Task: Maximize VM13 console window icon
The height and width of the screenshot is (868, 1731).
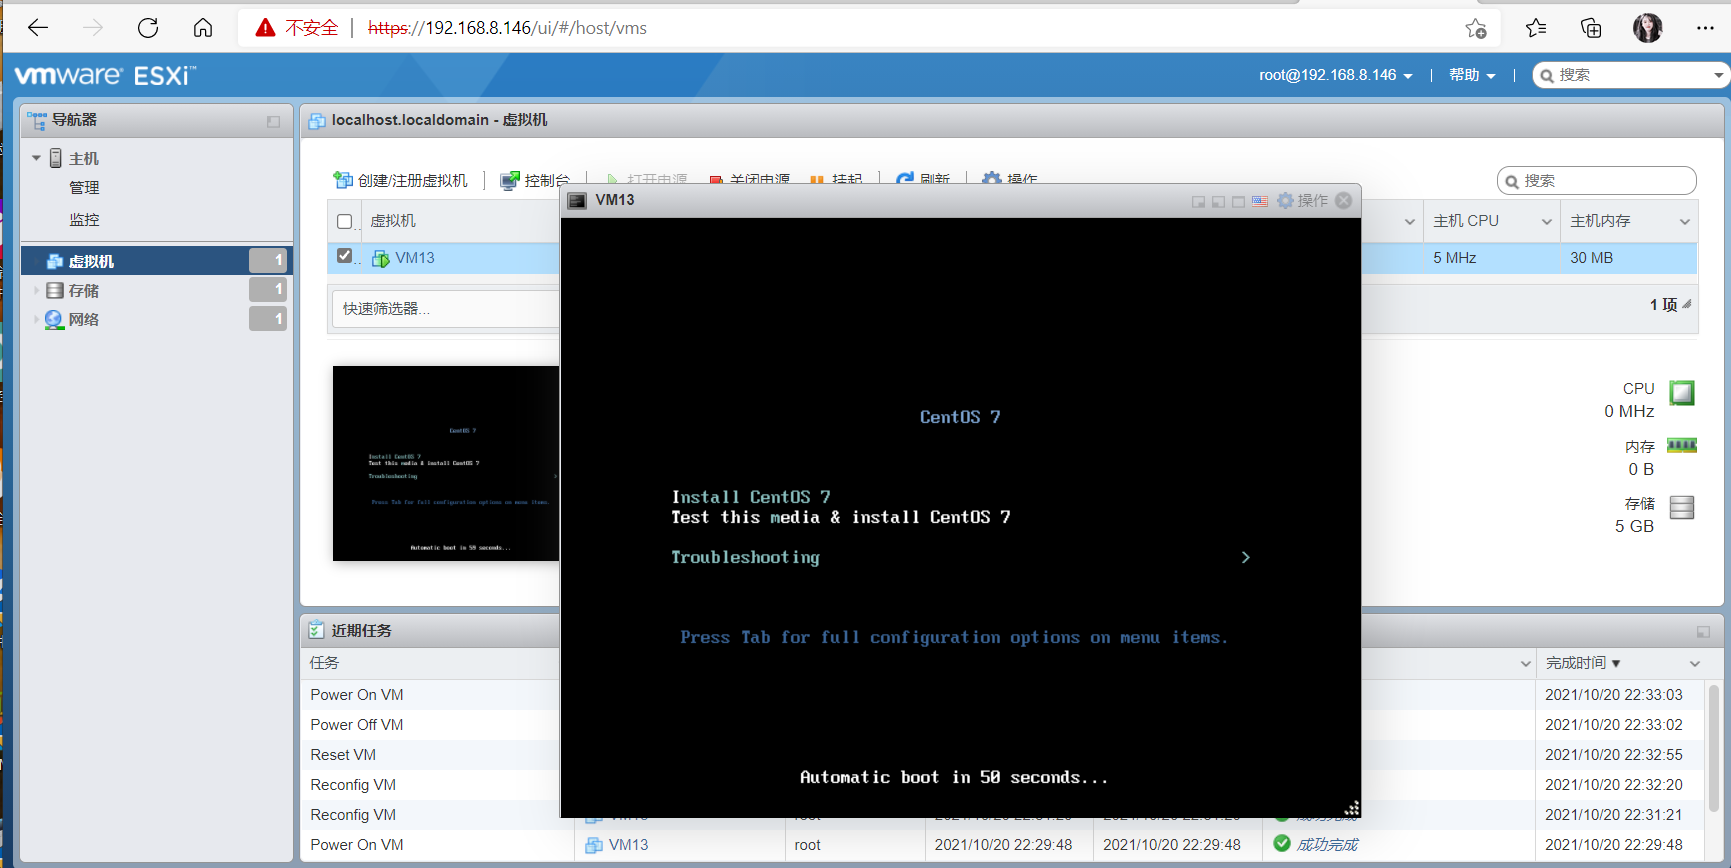Action: (1239, 202)
